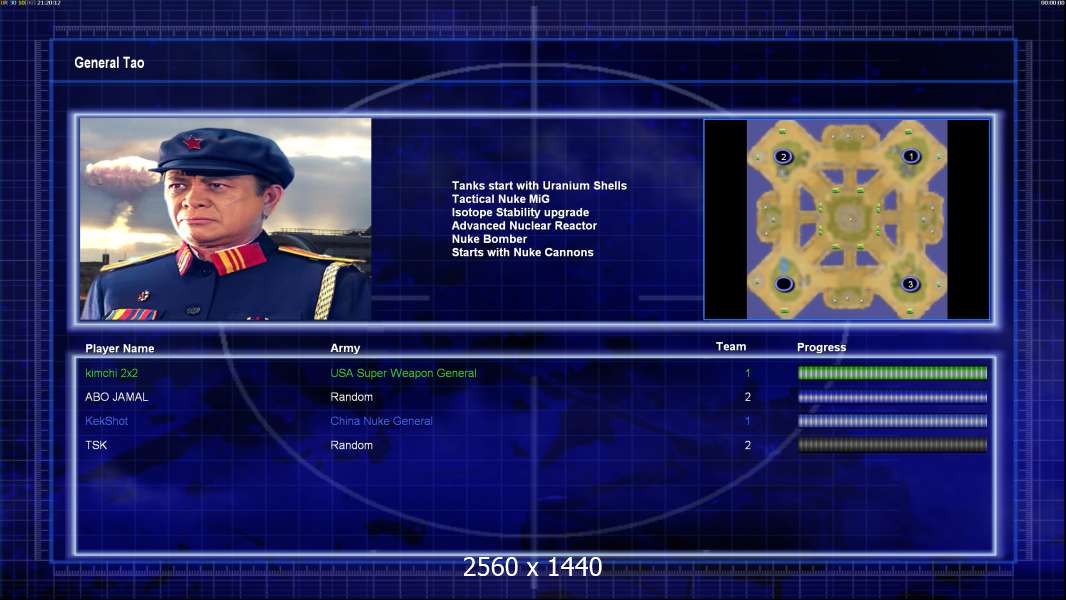Click ABO JAMAL's progress bar
Screen dimensions: 1066x600
click(892, 398)
